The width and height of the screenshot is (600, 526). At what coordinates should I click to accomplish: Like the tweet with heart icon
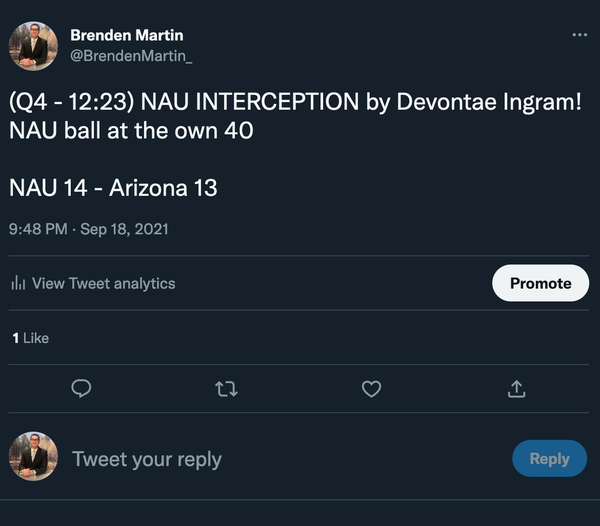(x=371, y=388)
